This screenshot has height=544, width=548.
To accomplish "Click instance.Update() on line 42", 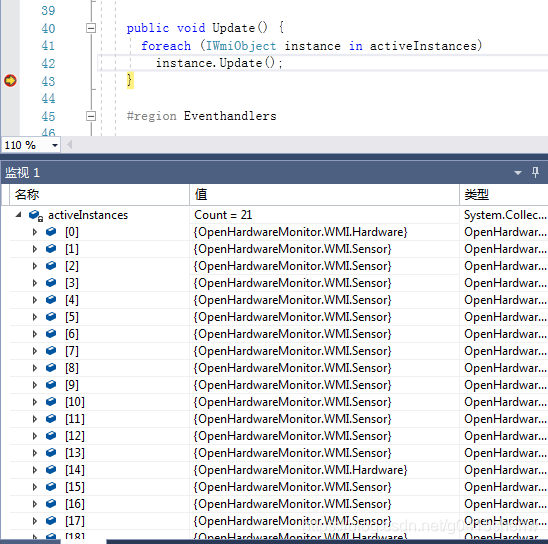I will tap(219, 63).
